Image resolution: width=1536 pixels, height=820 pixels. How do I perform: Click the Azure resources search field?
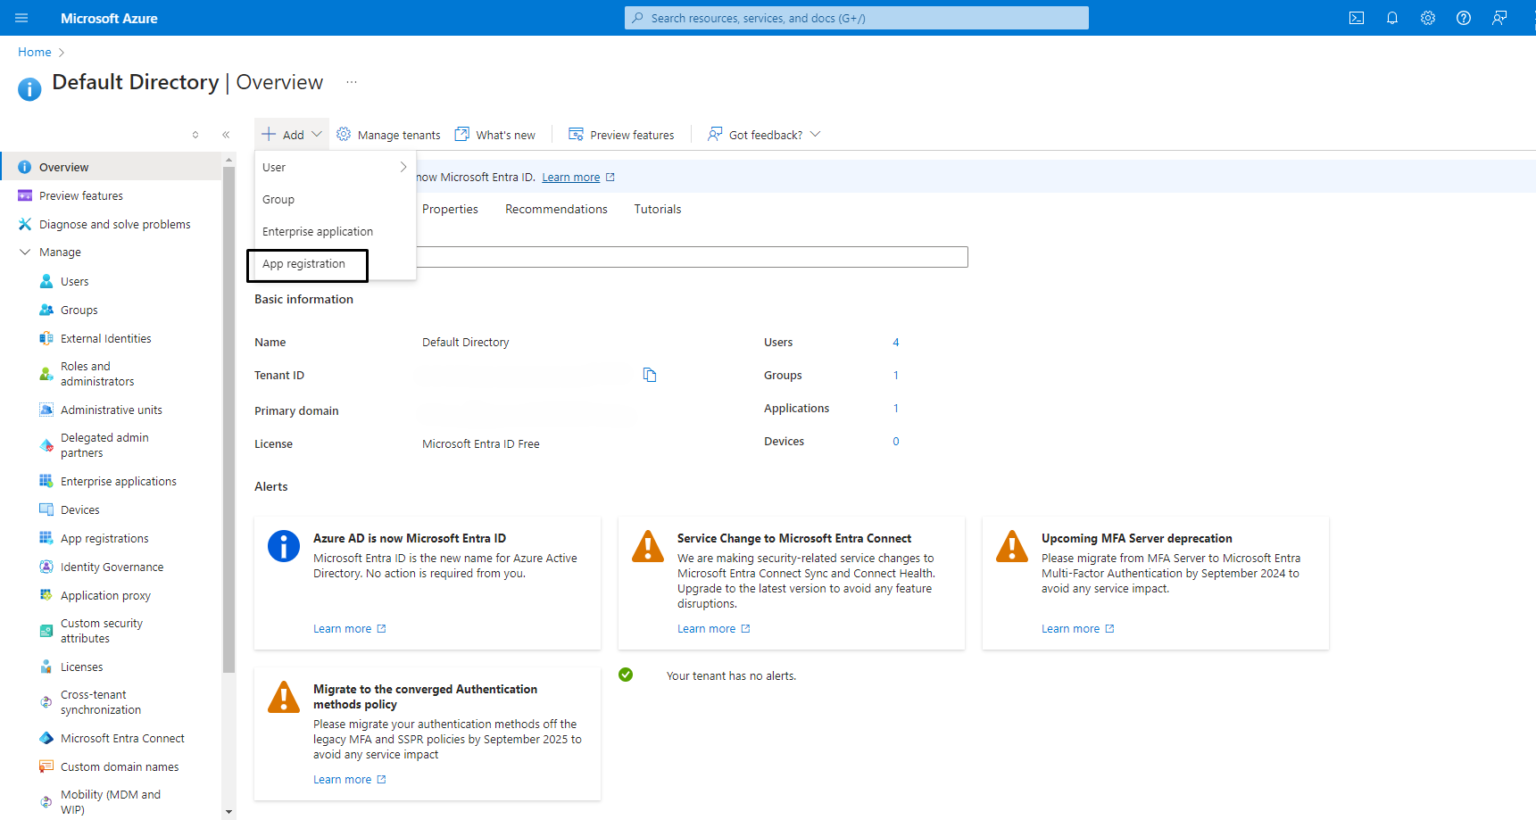pyautogui.click(x=856, y=17)
